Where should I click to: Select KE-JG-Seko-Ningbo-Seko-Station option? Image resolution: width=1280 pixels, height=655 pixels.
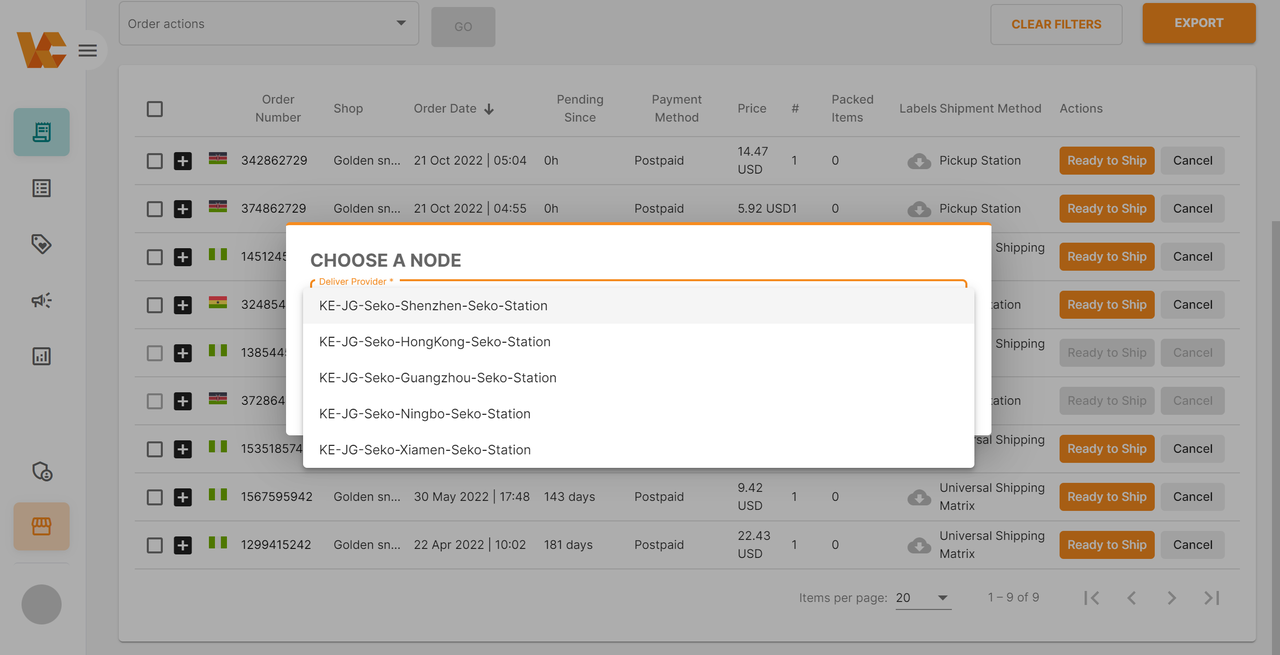639,414
